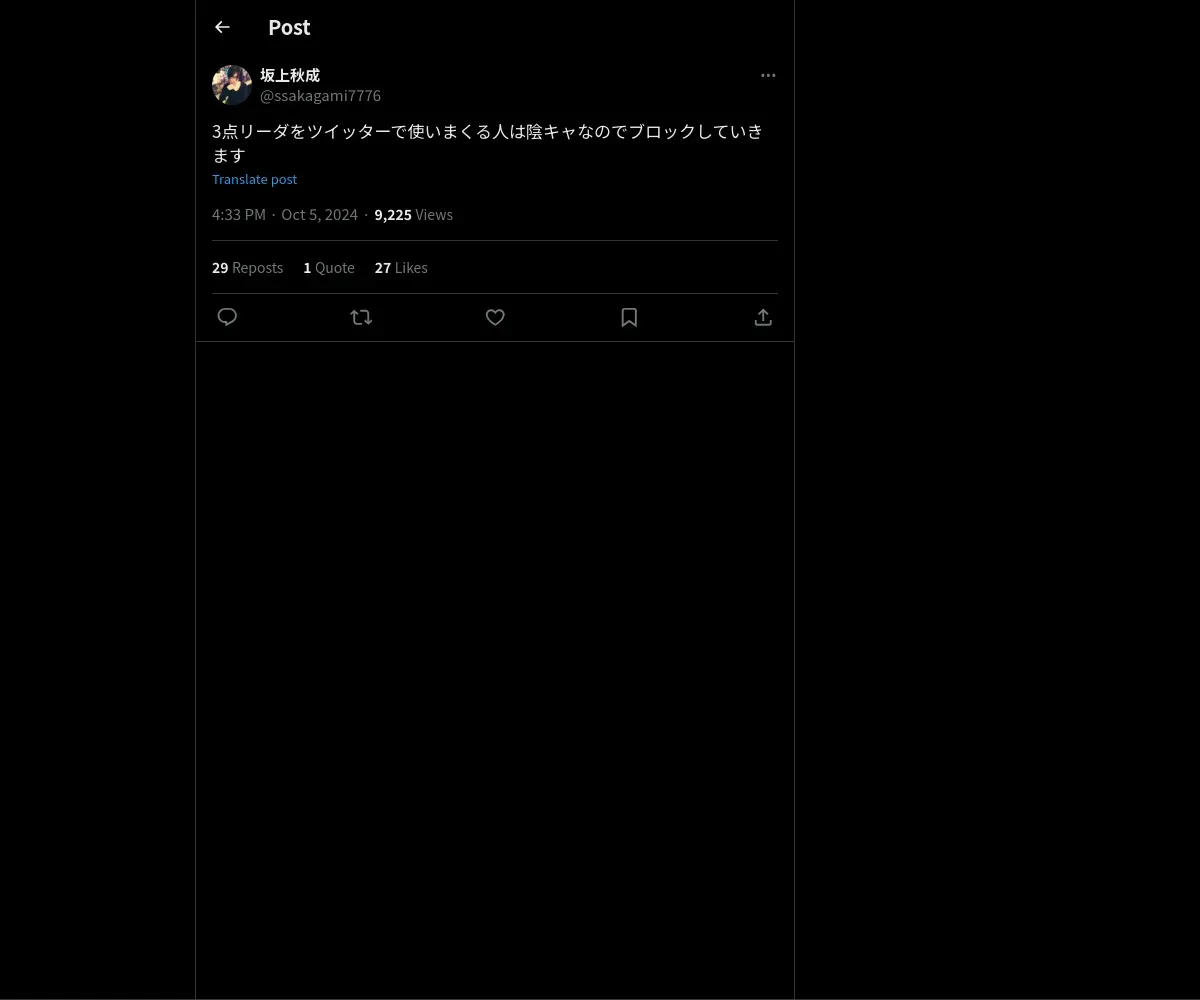Image resolution: width=1200 pixels, height=1000 pixels.
Task: Click the 9,225 Views count
Action: point(413,215)
